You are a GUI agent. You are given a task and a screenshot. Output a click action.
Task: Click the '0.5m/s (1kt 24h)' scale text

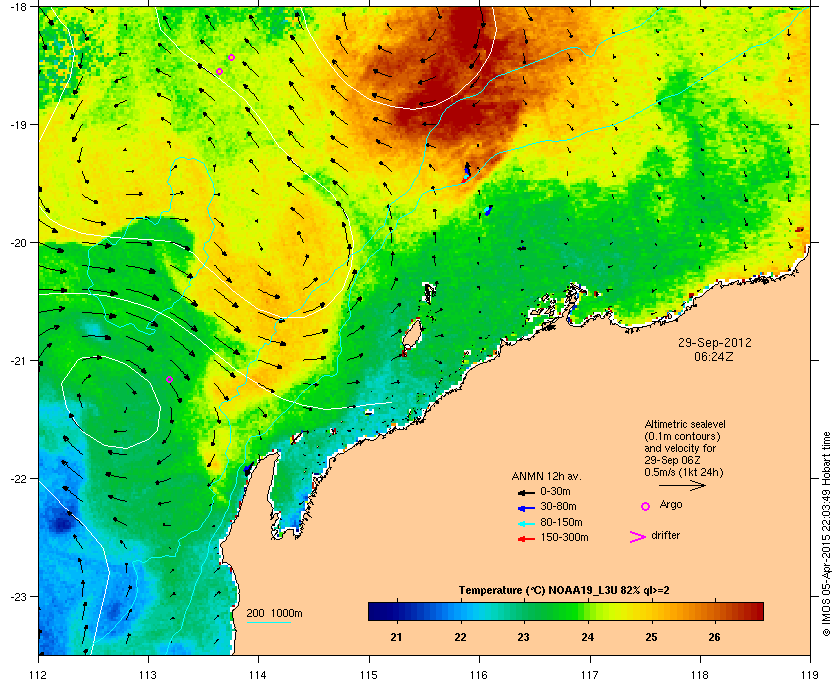pos(684,473)
